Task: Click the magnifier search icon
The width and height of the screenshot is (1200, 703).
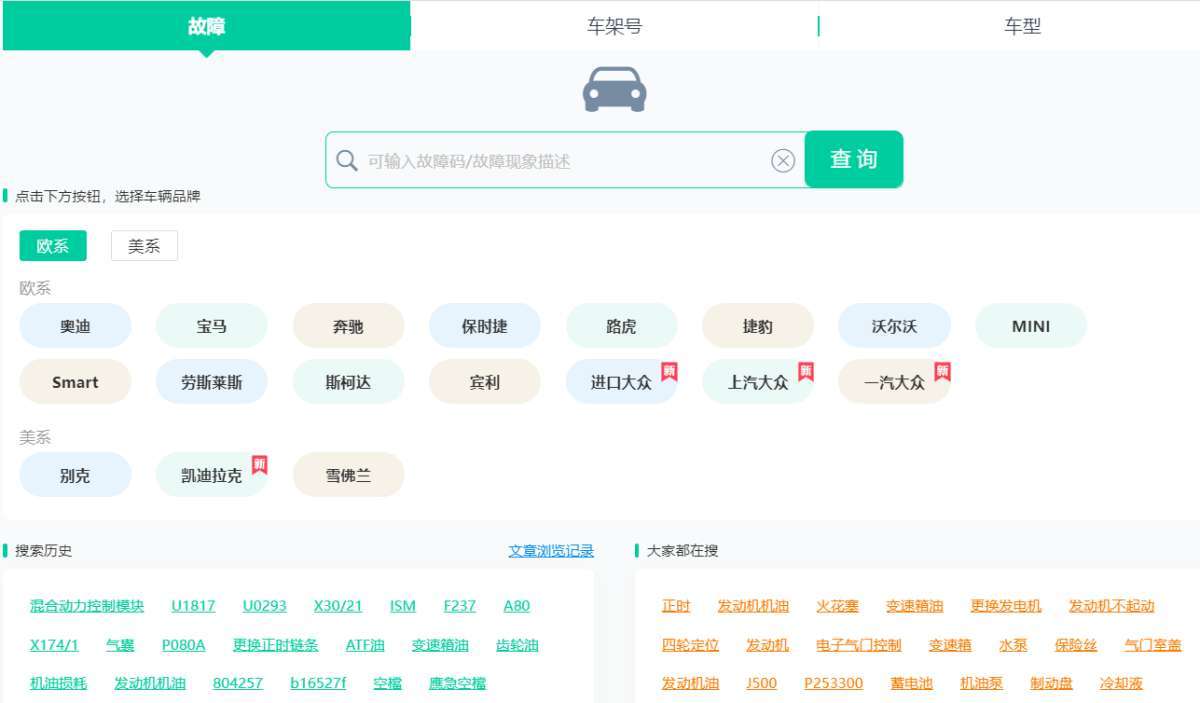Action: tap(346, 160)
